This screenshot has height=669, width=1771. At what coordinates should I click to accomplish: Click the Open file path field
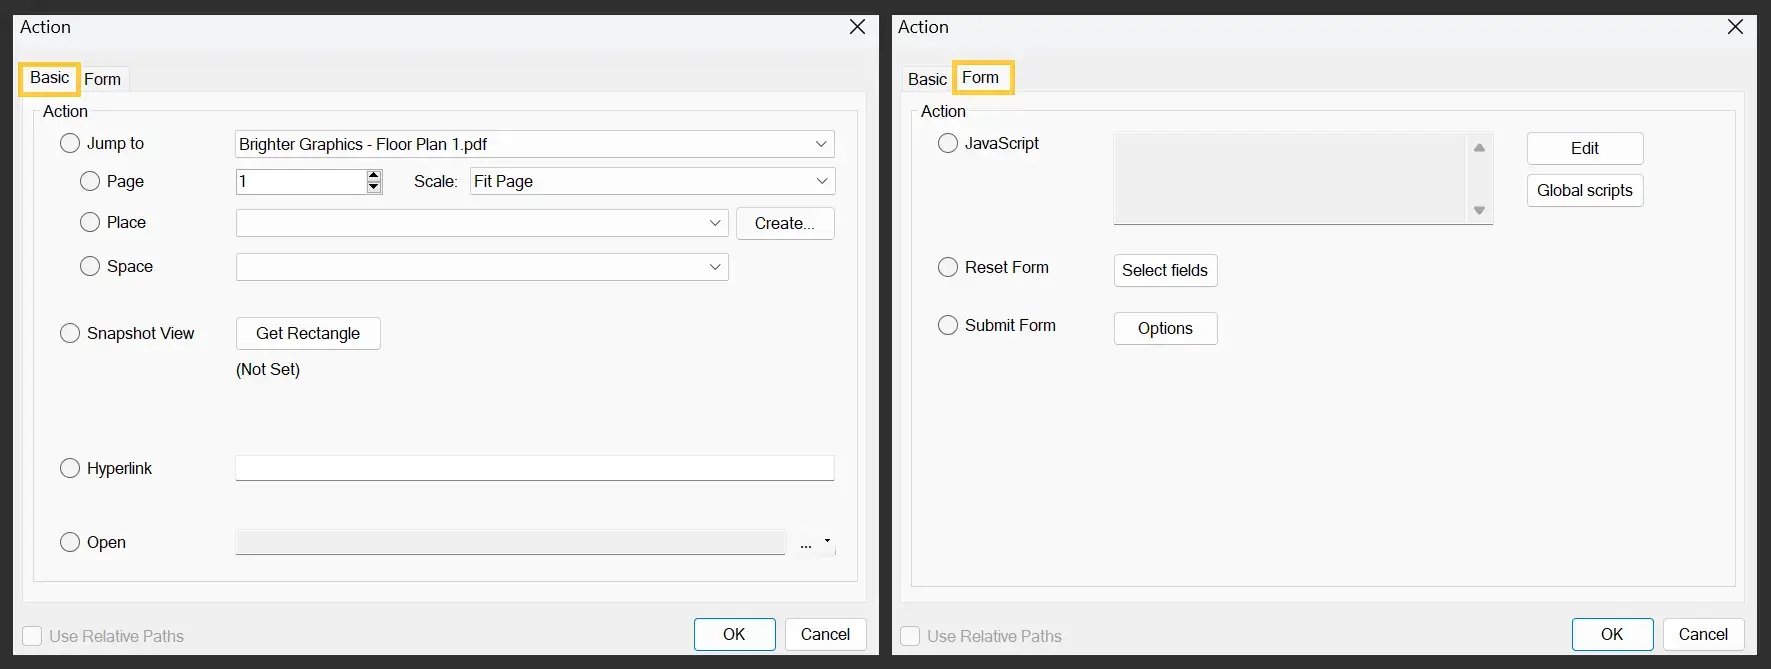coord(510,542)
